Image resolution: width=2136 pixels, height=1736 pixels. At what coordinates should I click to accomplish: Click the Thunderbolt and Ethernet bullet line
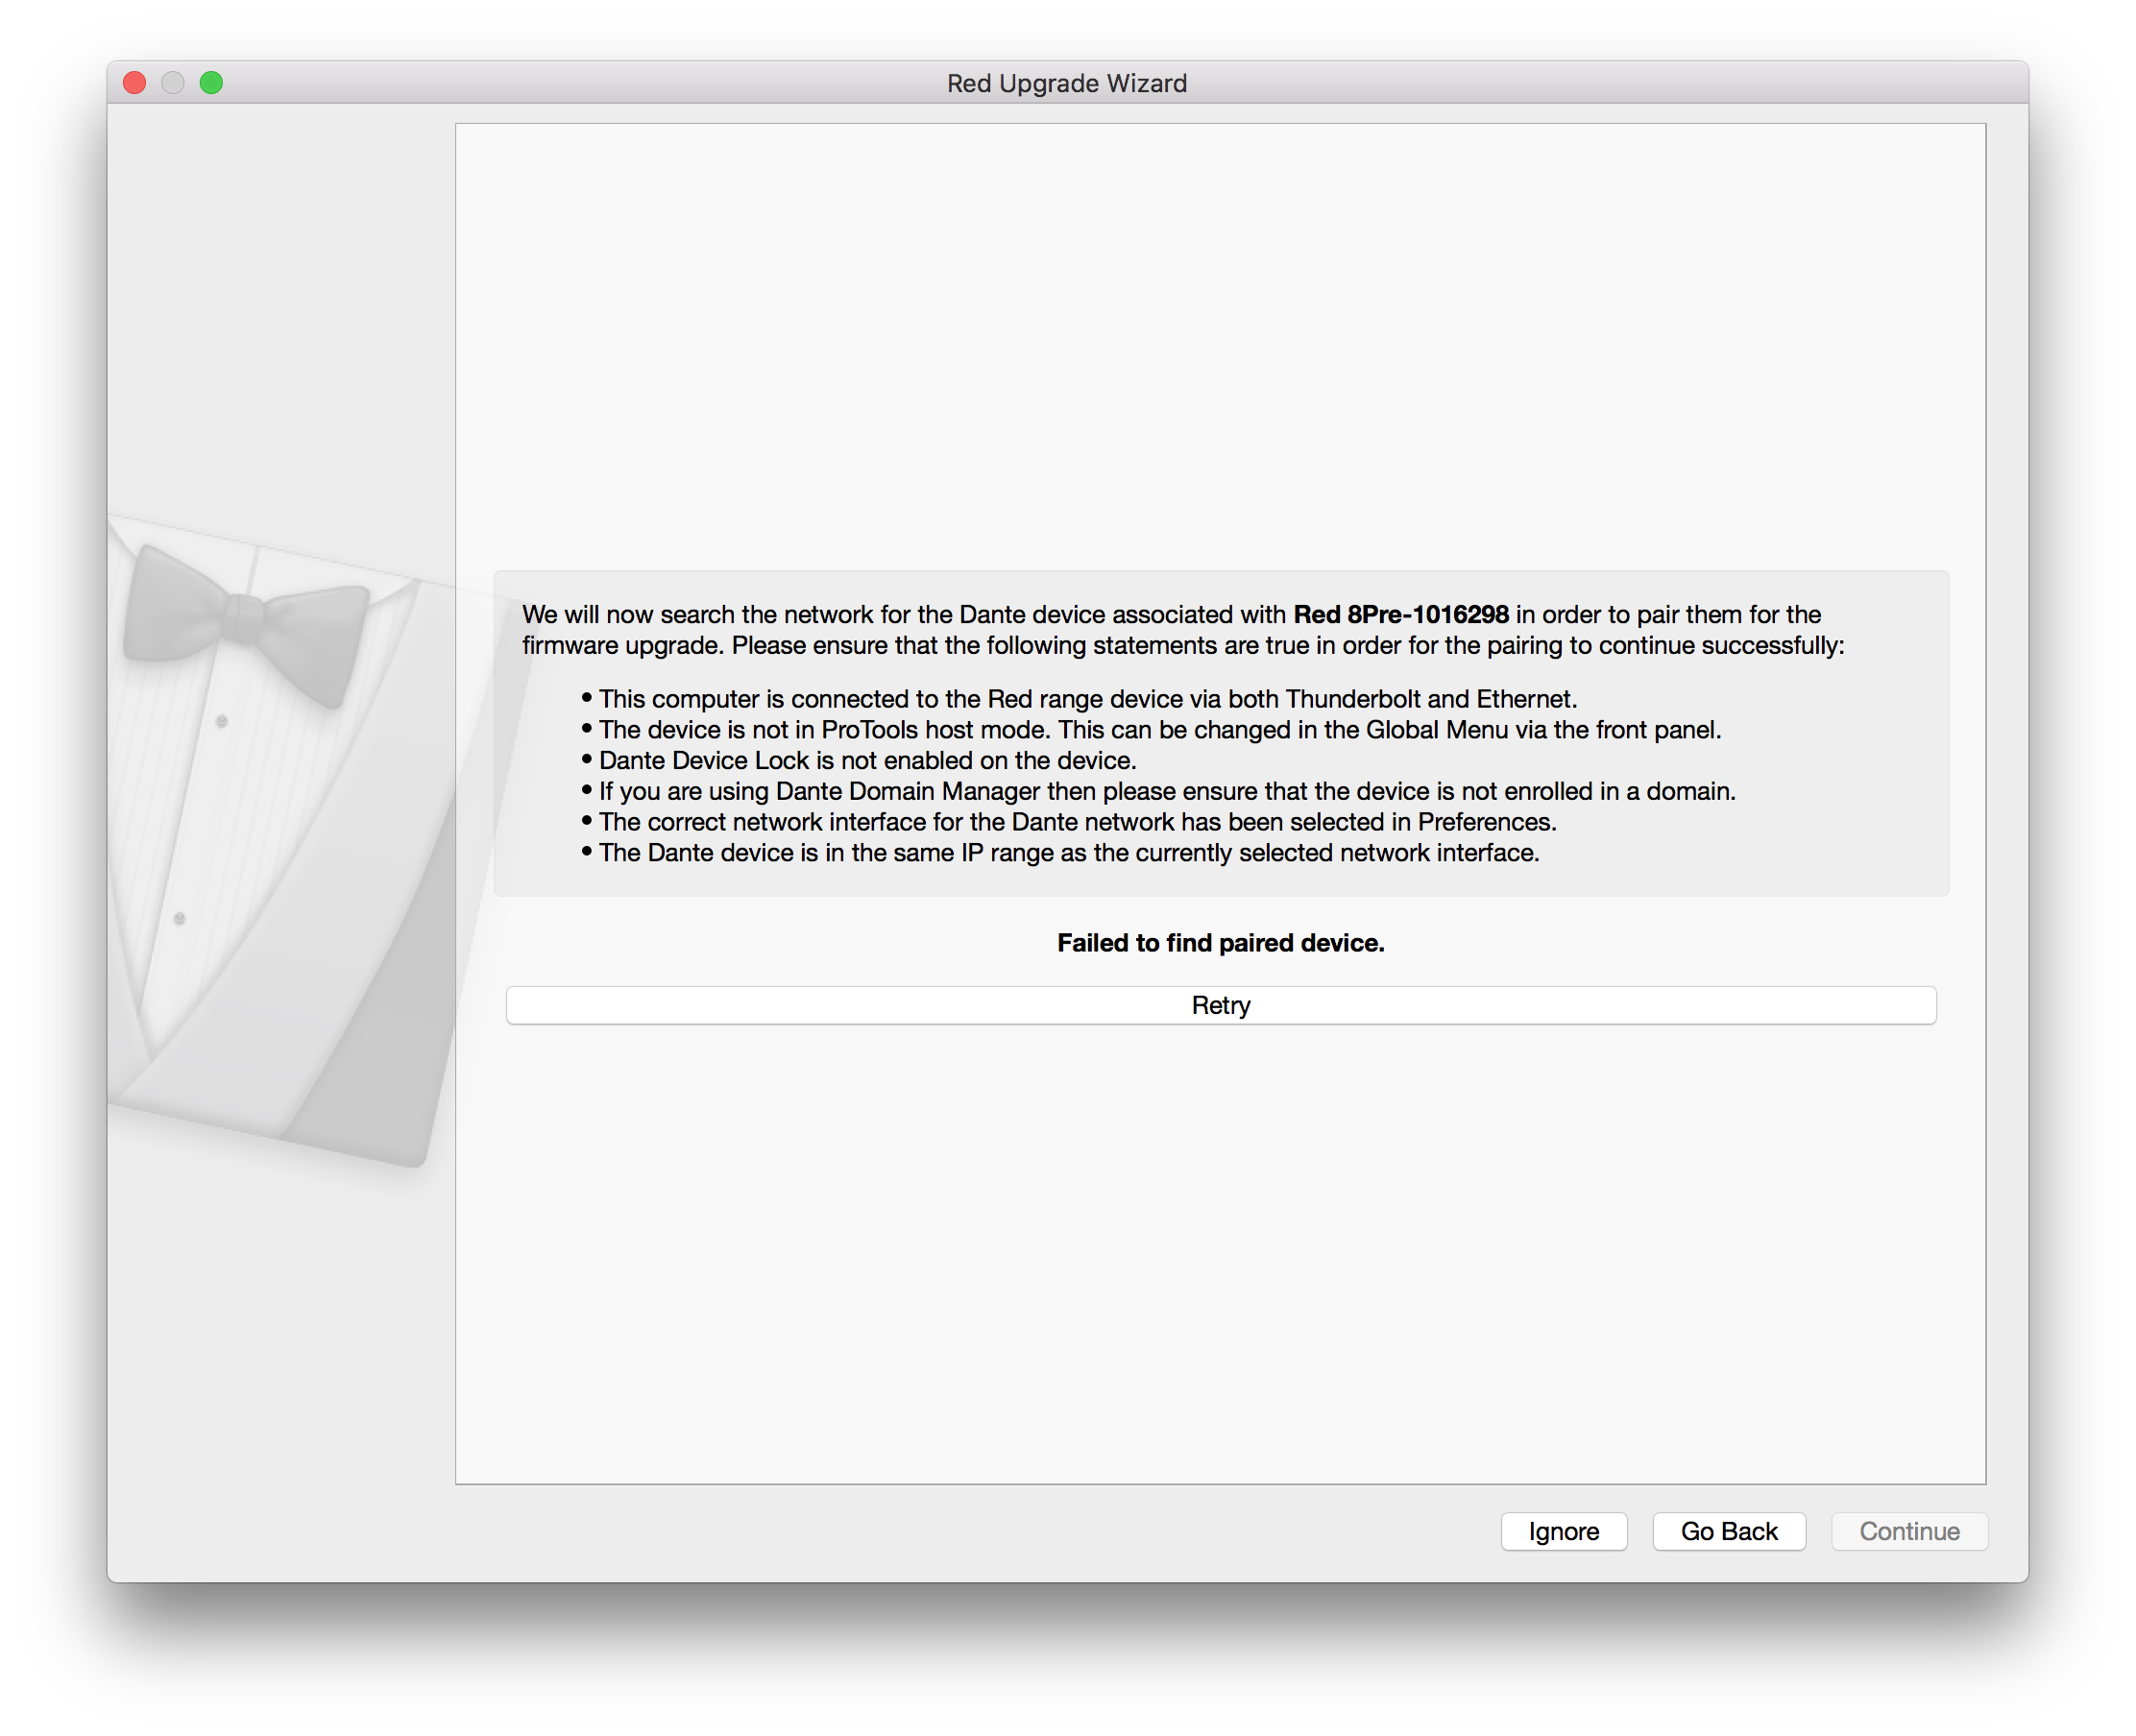pyautogui.click(x=1087, y=699)
